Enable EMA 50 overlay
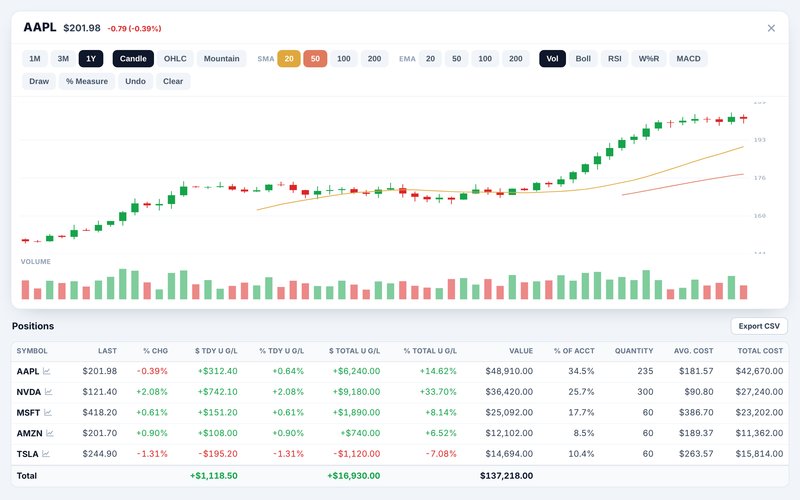 (x=457, y=59)
